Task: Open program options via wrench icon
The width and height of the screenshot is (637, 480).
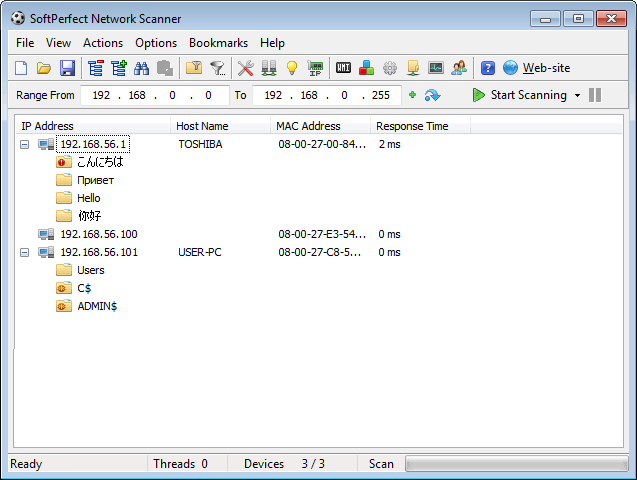Action: pyautogui.click(x=245, y=68)
